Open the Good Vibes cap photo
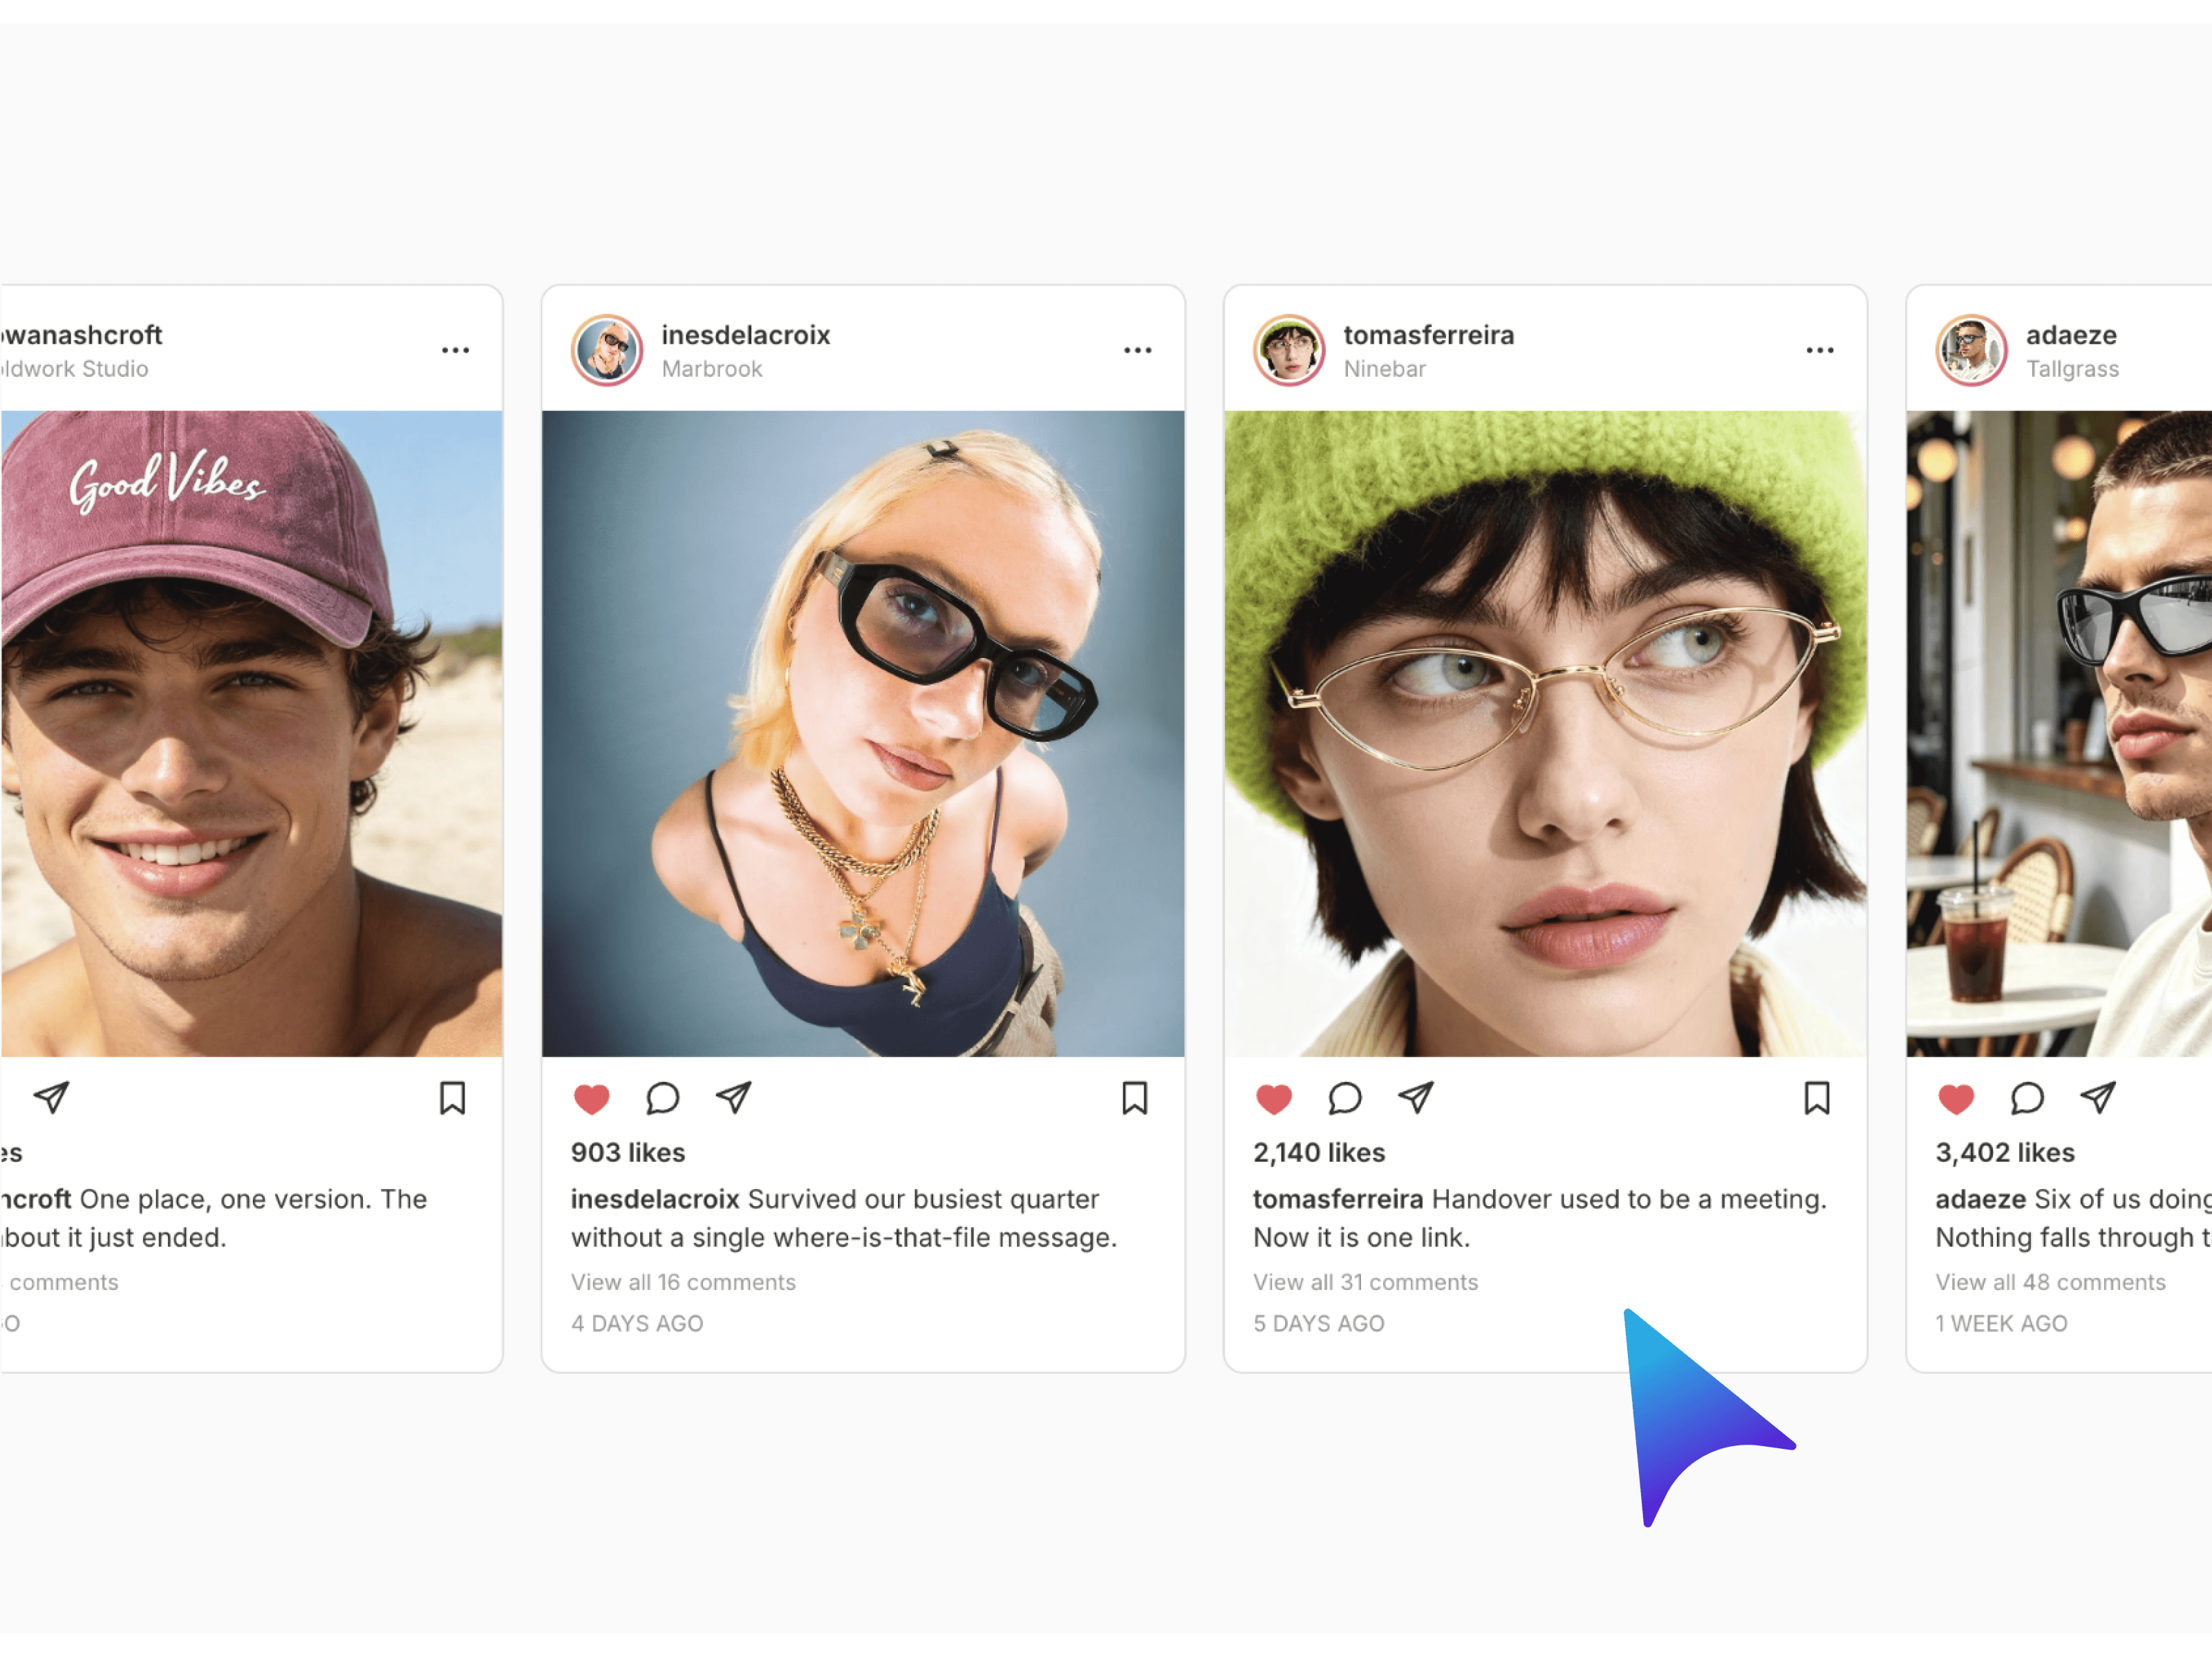Viewport: 2212px width, 1659px height. point(251,733)
